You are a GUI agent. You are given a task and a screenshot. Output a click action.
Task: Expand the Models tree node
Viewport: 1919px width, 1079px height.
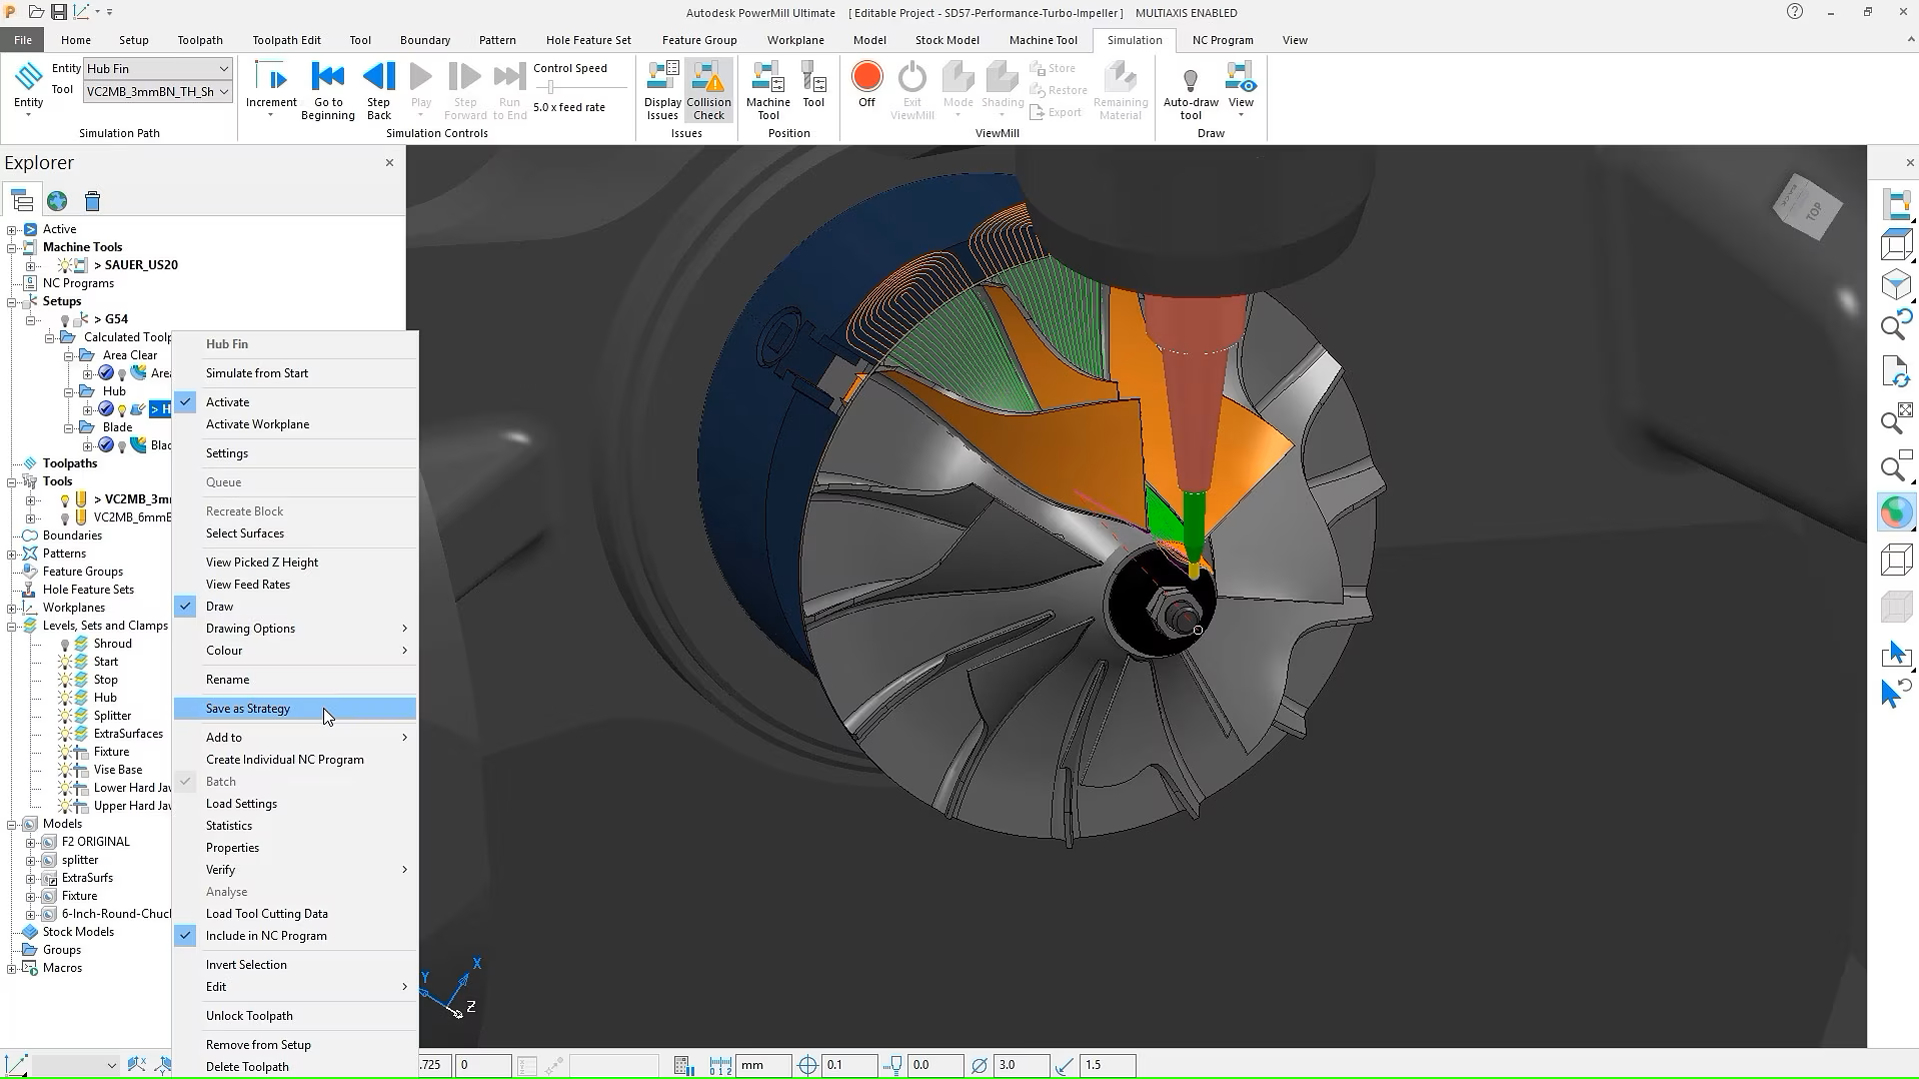[x=12, y=824]
